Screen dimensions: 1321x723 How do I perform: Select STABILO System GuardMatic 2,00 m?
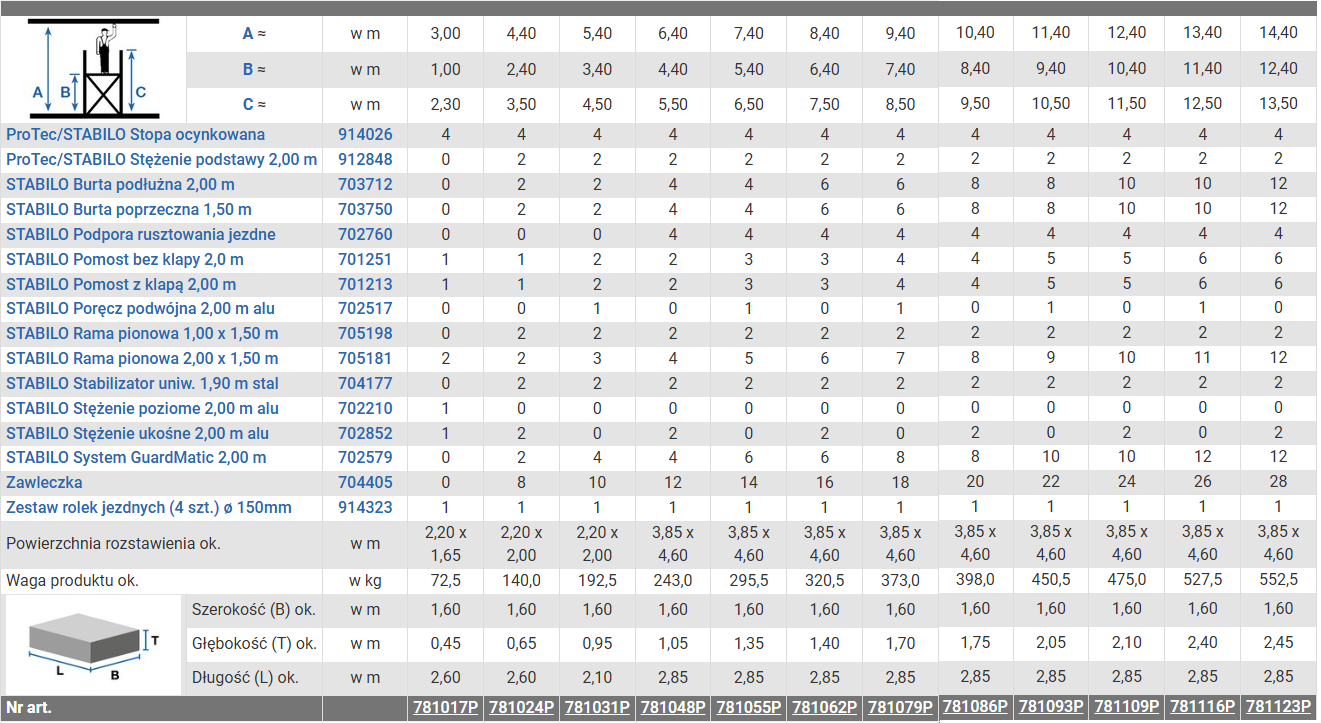point(136,458)
